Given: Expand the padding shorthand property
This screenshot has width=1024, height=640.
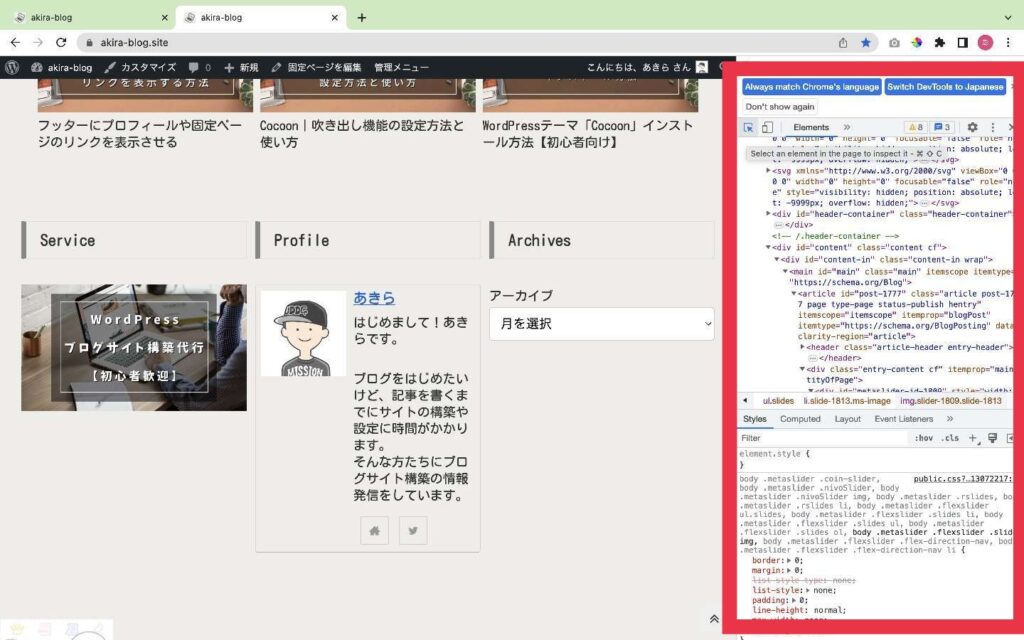Looking at the screenshot, I should [794, 600].
